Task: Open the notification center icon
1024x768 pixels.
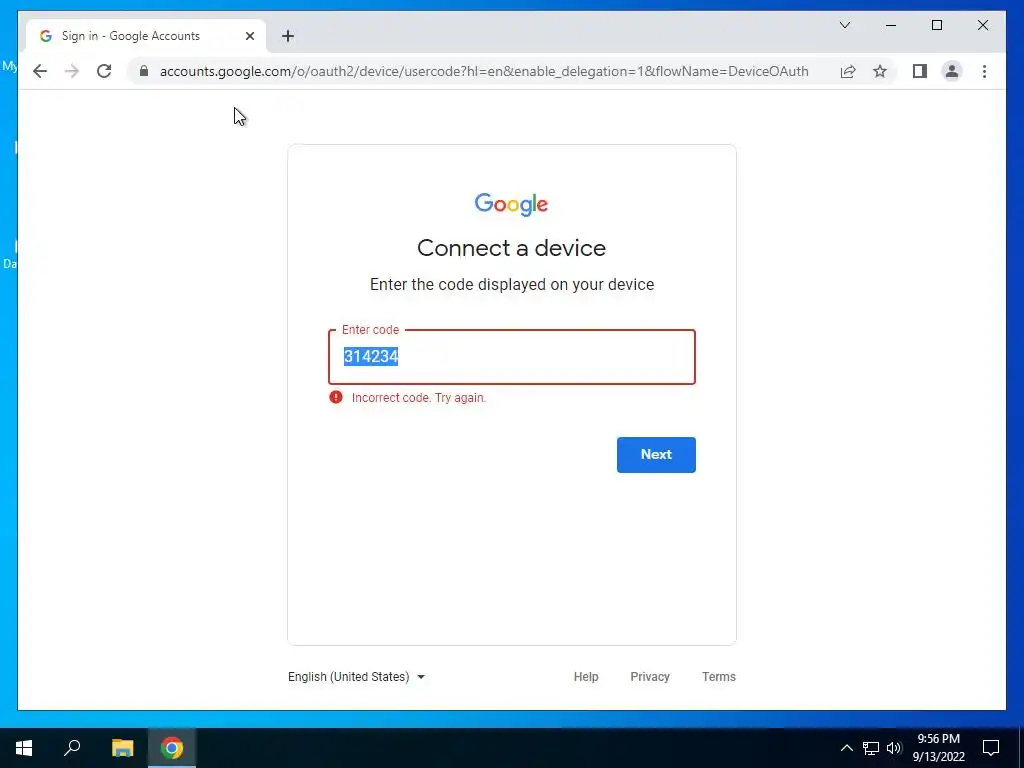Action: coord(991,748)
